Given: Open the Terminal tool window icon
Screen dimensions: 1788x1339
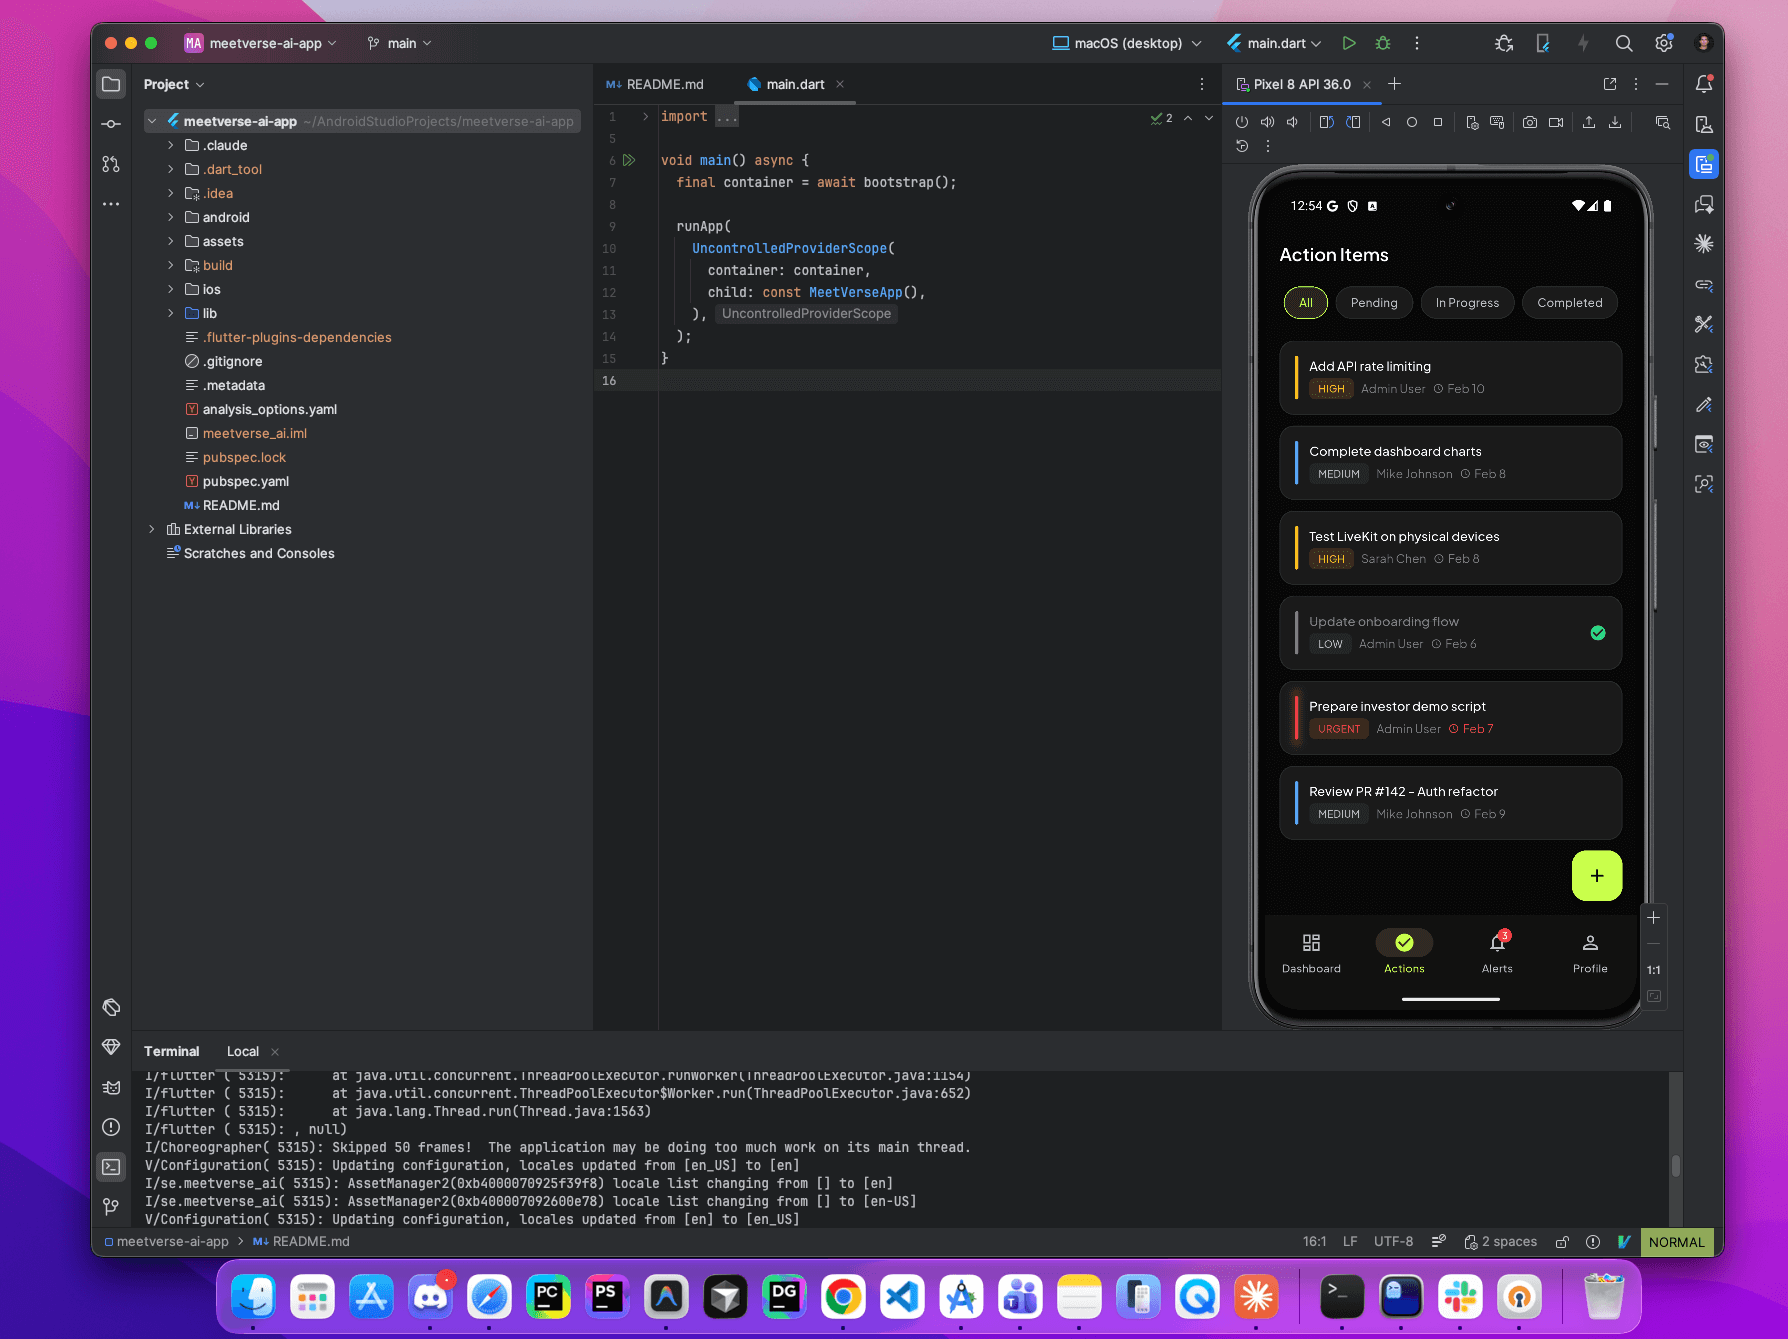Looking at the screenshot, I should [x=111, y=1166].
